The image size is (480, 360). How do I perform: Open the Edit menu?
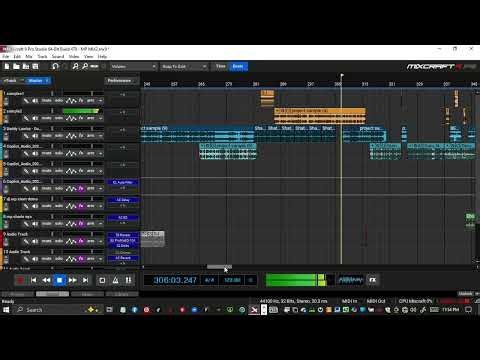pos(17,56)
